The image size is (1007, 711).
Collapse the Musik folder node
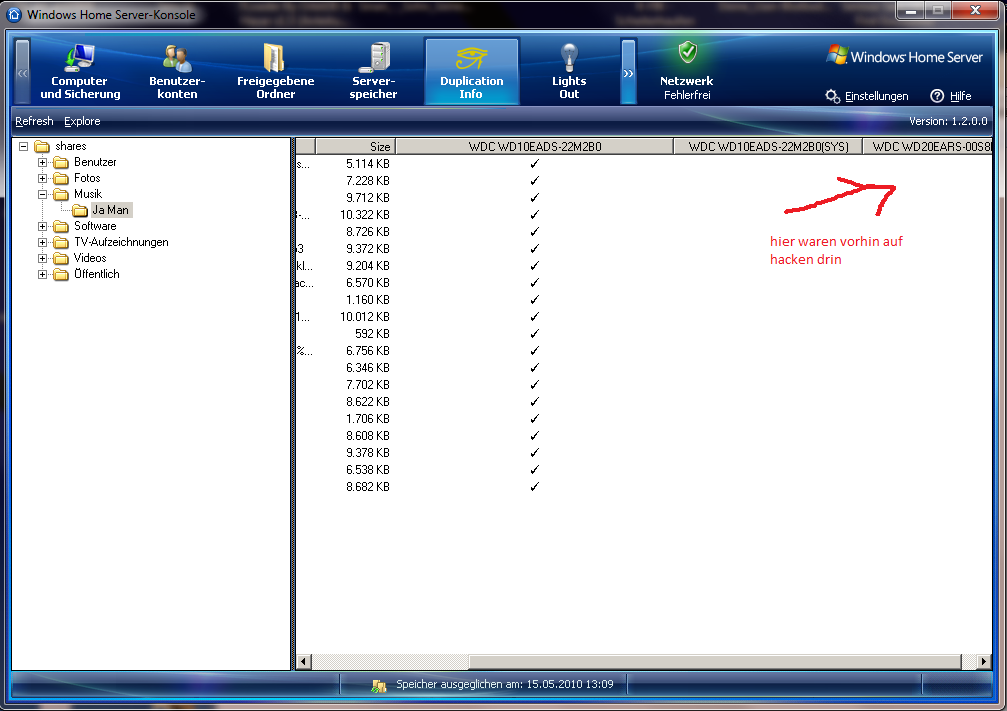42,195
